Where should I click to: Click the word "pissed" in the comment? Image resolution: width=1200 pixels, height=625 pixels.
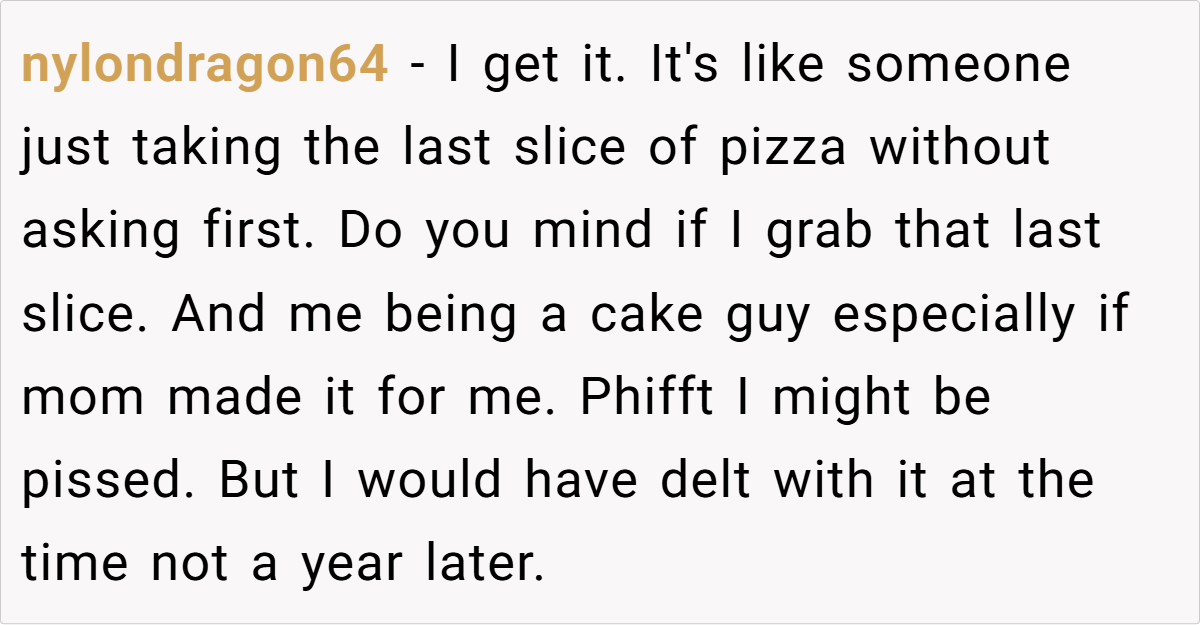pyautogui.click(x=109, y=481)
